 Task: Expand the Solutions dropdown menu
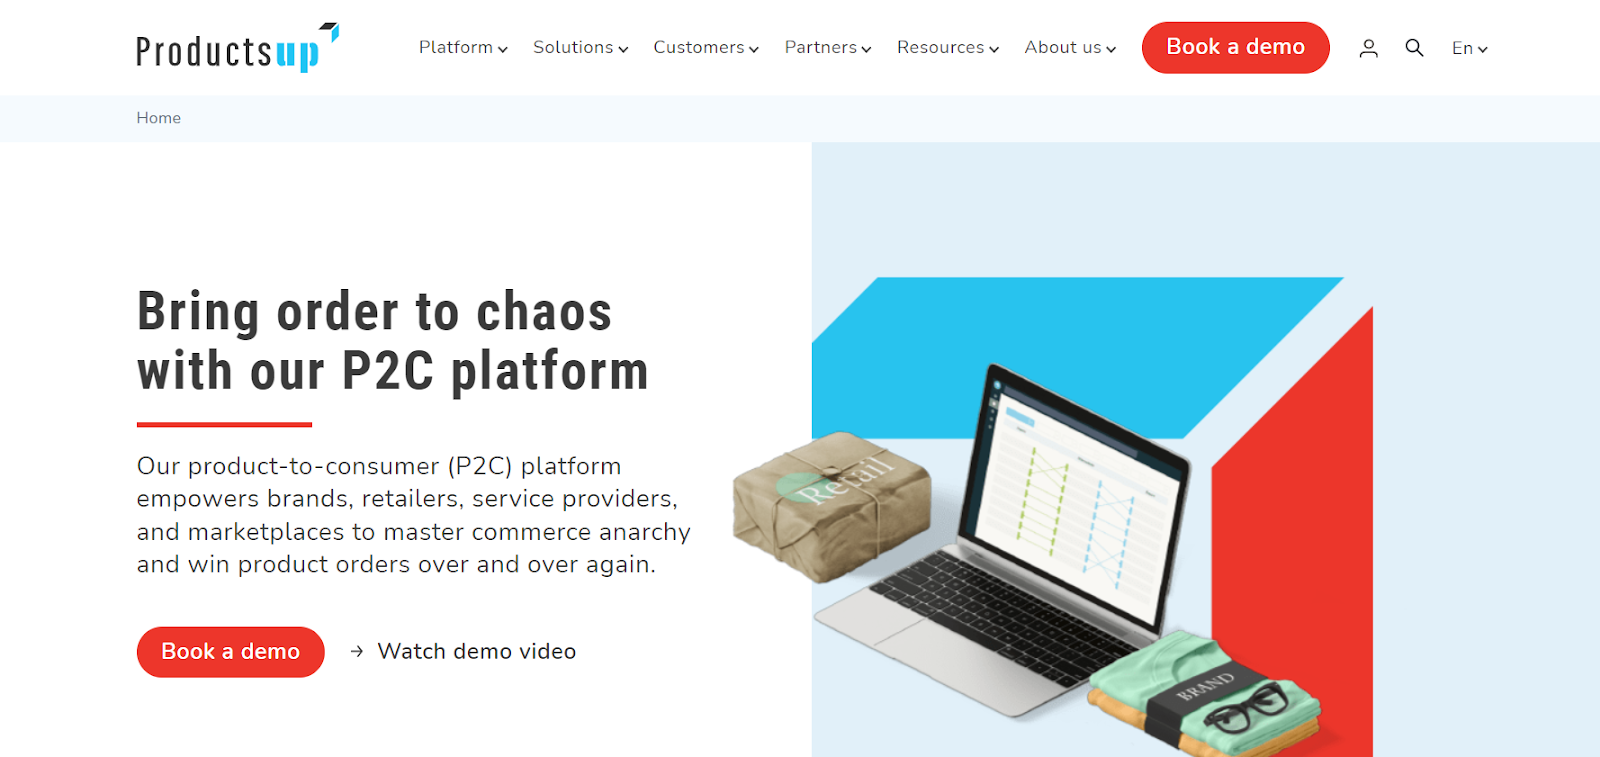(x=580, y=47)
